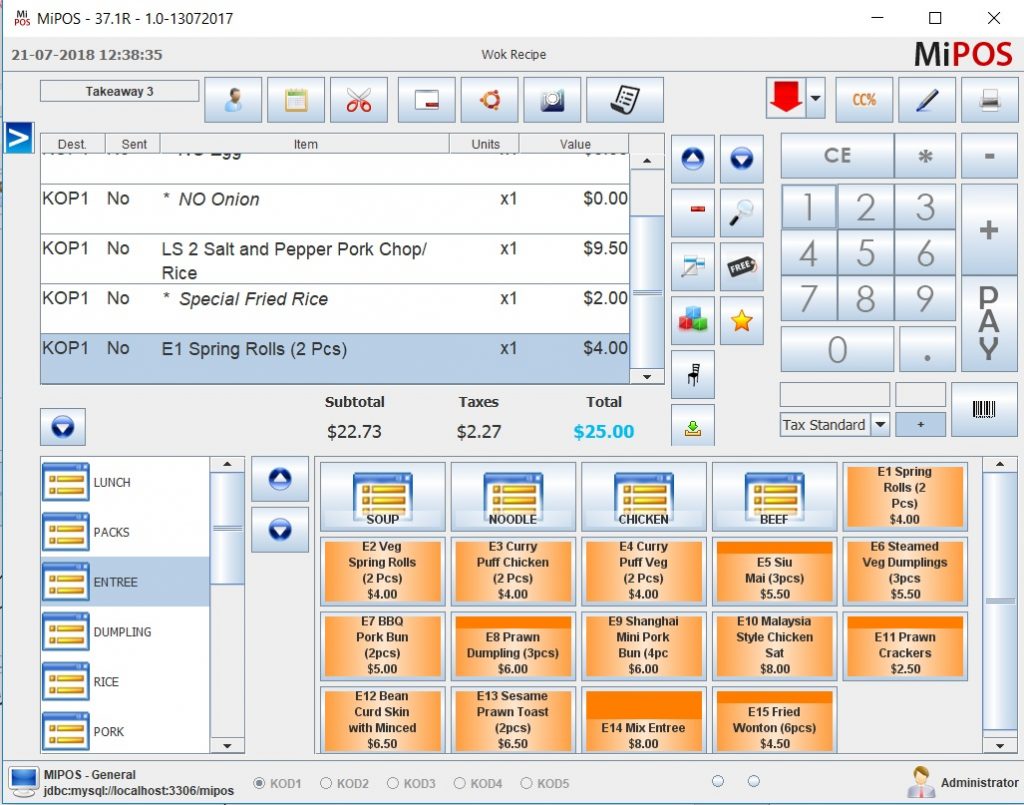Click the blue round arrow below ticket
The width and height of the screenshot is (1024, 805).
[x=63, y=428]
